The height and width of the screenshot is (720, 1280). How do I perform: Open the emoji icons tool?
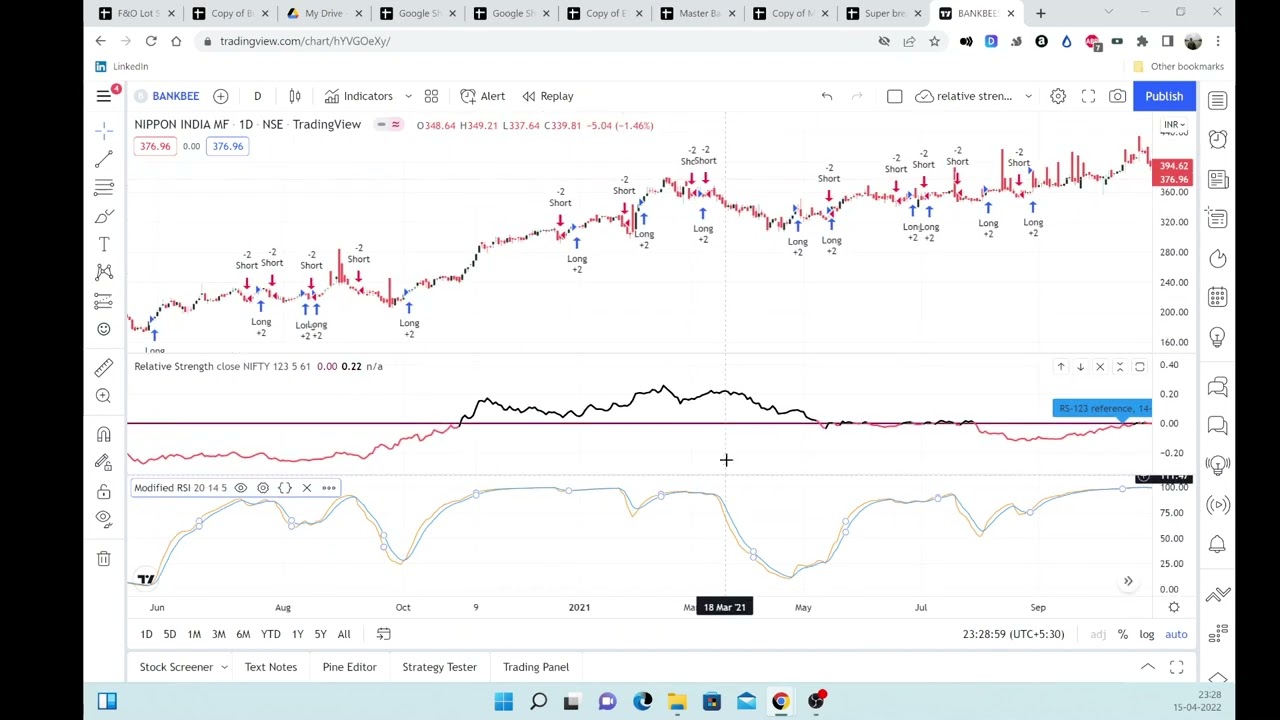pos(104,329)
